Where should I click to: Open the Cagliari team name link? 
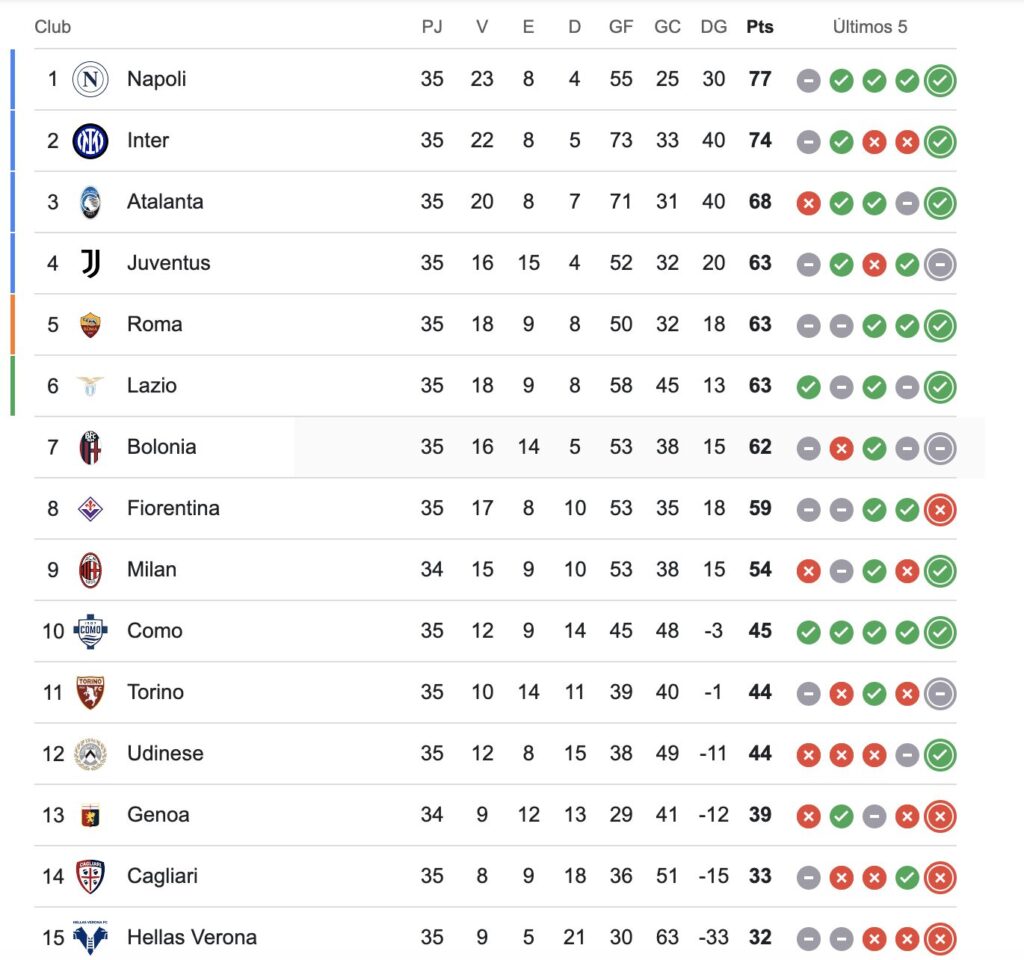(162, 876)
